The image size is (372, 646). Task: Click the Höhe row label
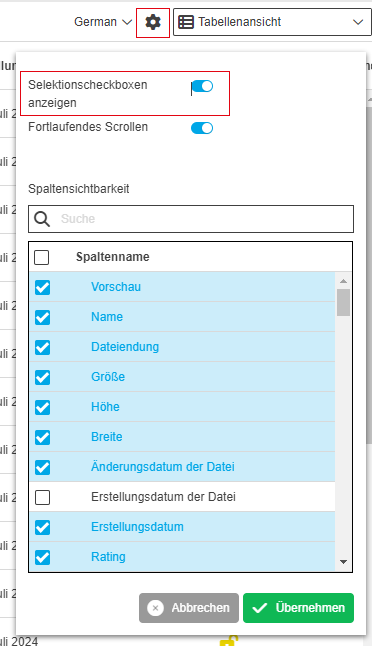pyautogui.click(x=105, y=407)
